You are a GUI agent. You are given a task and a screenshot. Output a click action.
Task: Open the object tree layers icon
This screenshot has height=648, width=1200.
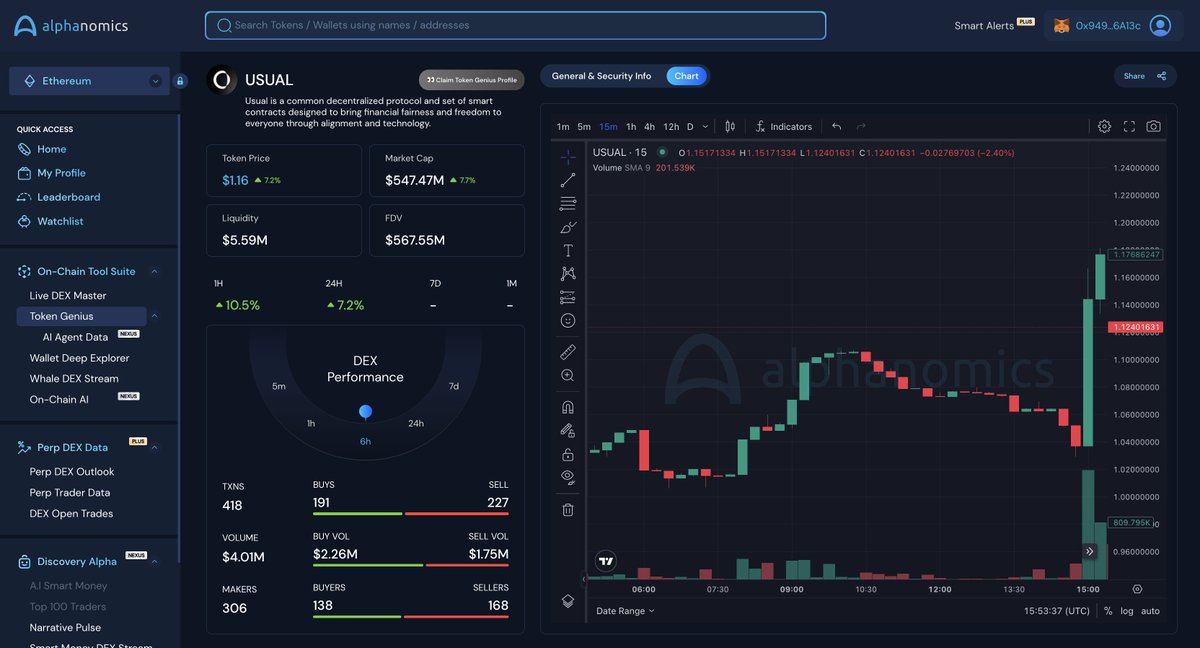pyautogui.click(x=568, y=601)
